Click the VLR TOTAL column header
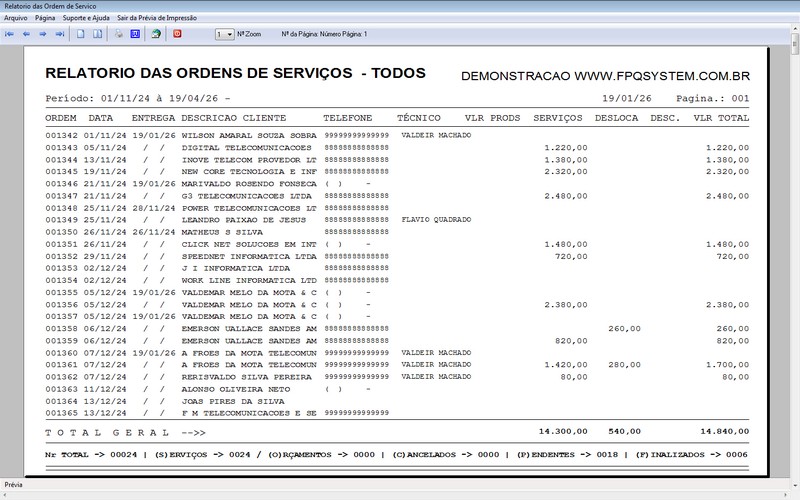The image size is (800, 500). [721, 118]
